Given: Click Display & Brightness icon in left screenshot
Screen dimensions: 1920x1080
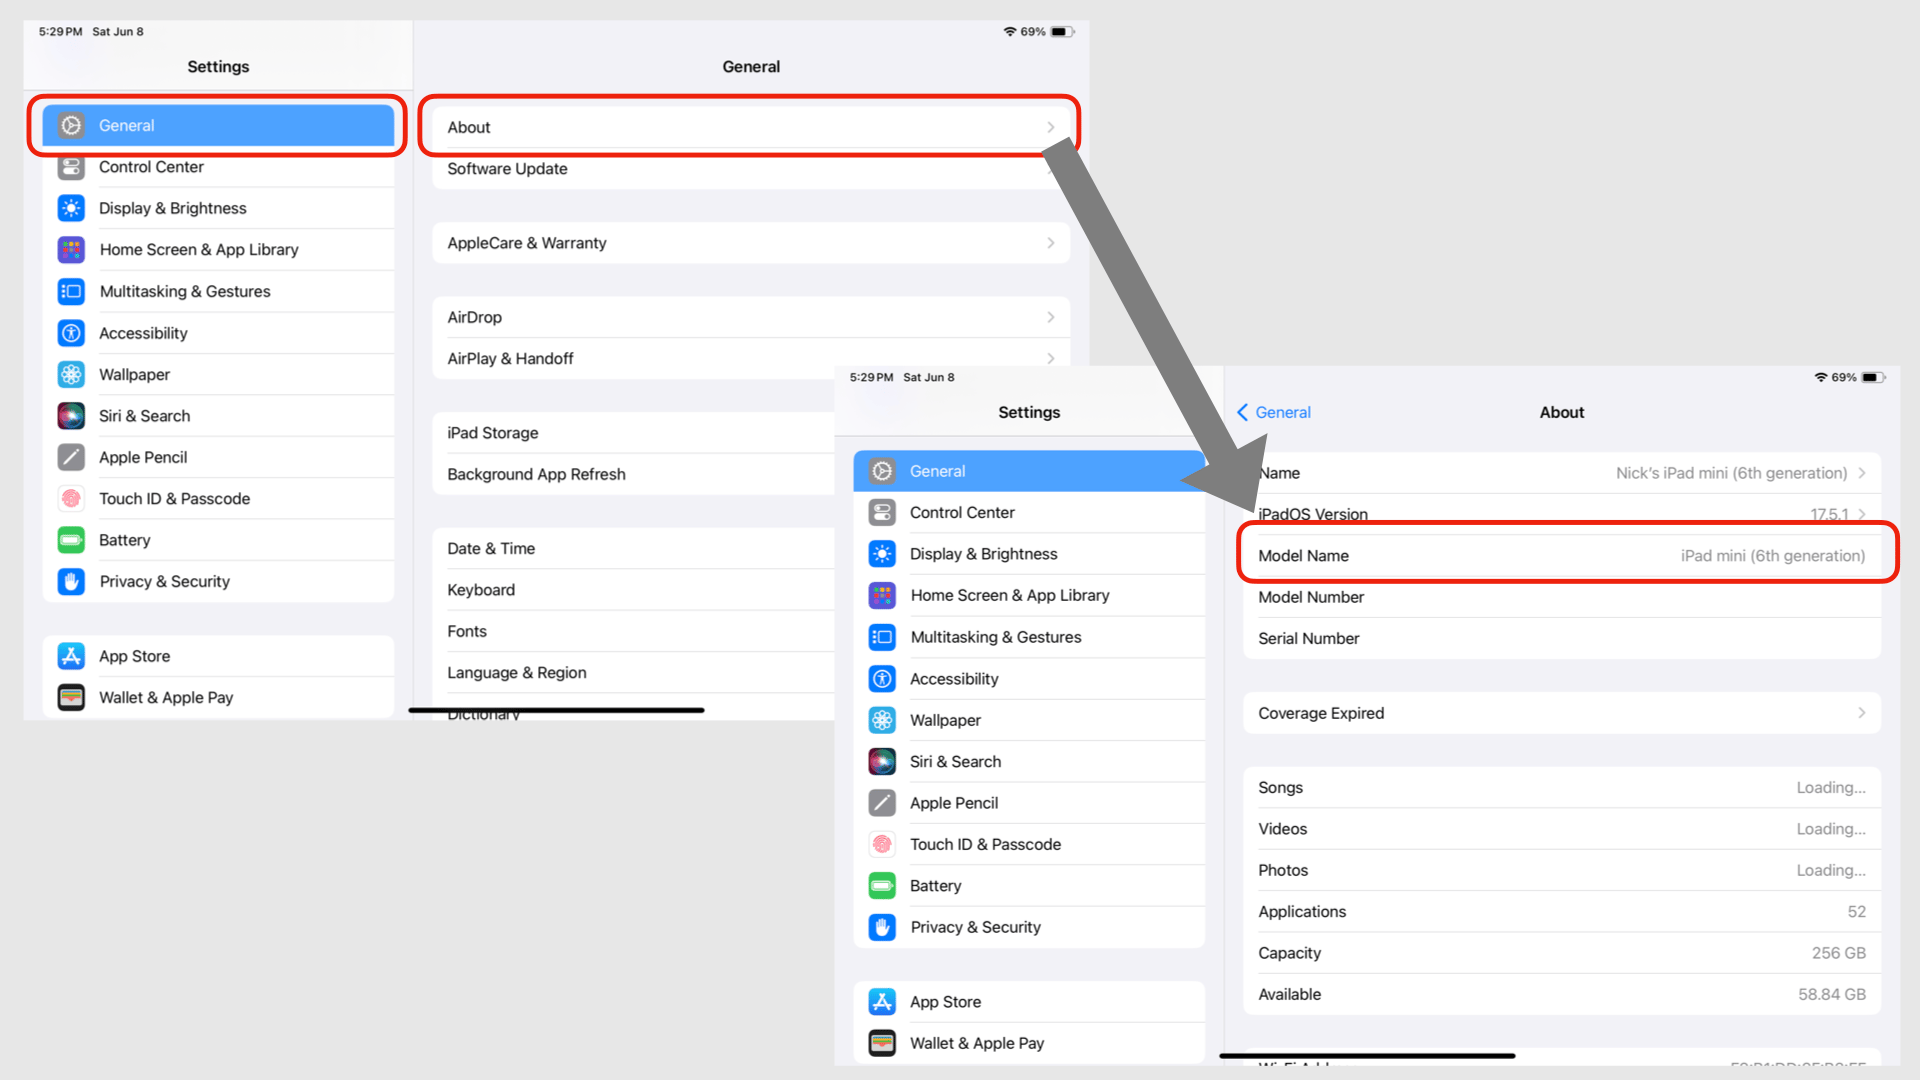Looking at the screenshot, I should (x=71, y=208).
